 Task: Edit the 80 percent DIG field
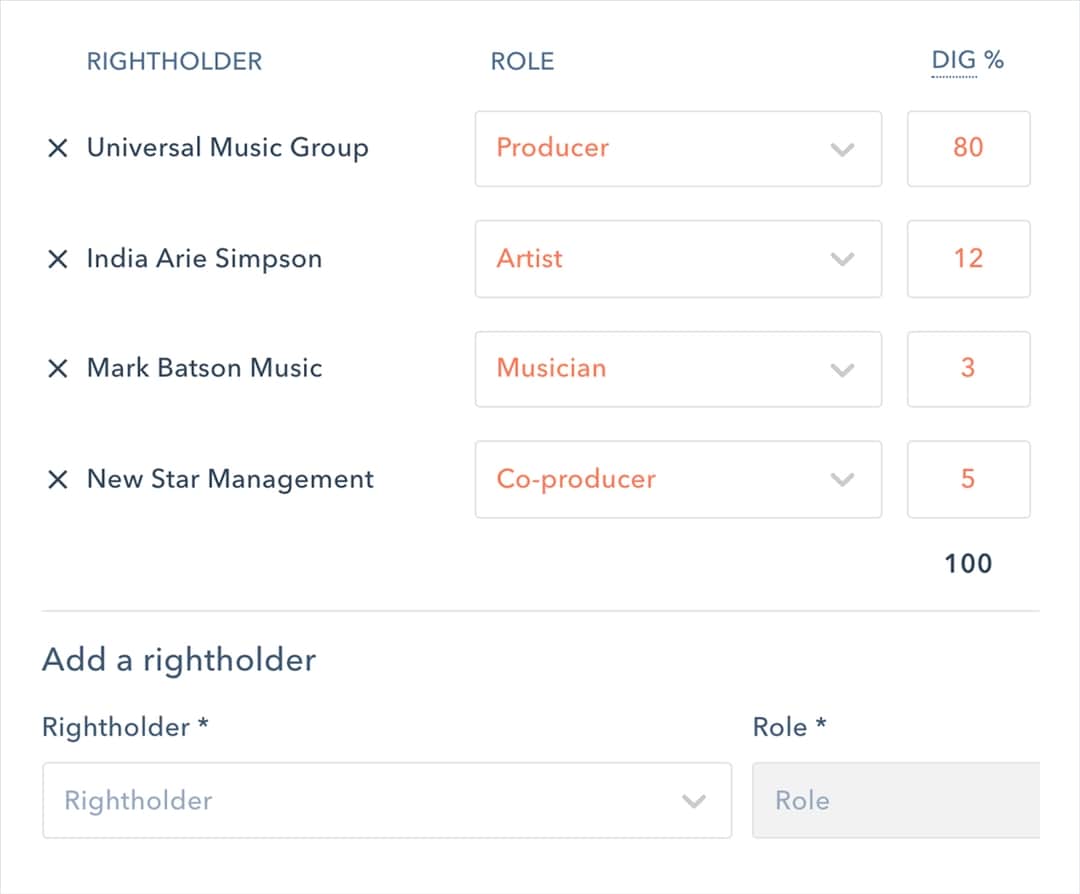point(967,149)
